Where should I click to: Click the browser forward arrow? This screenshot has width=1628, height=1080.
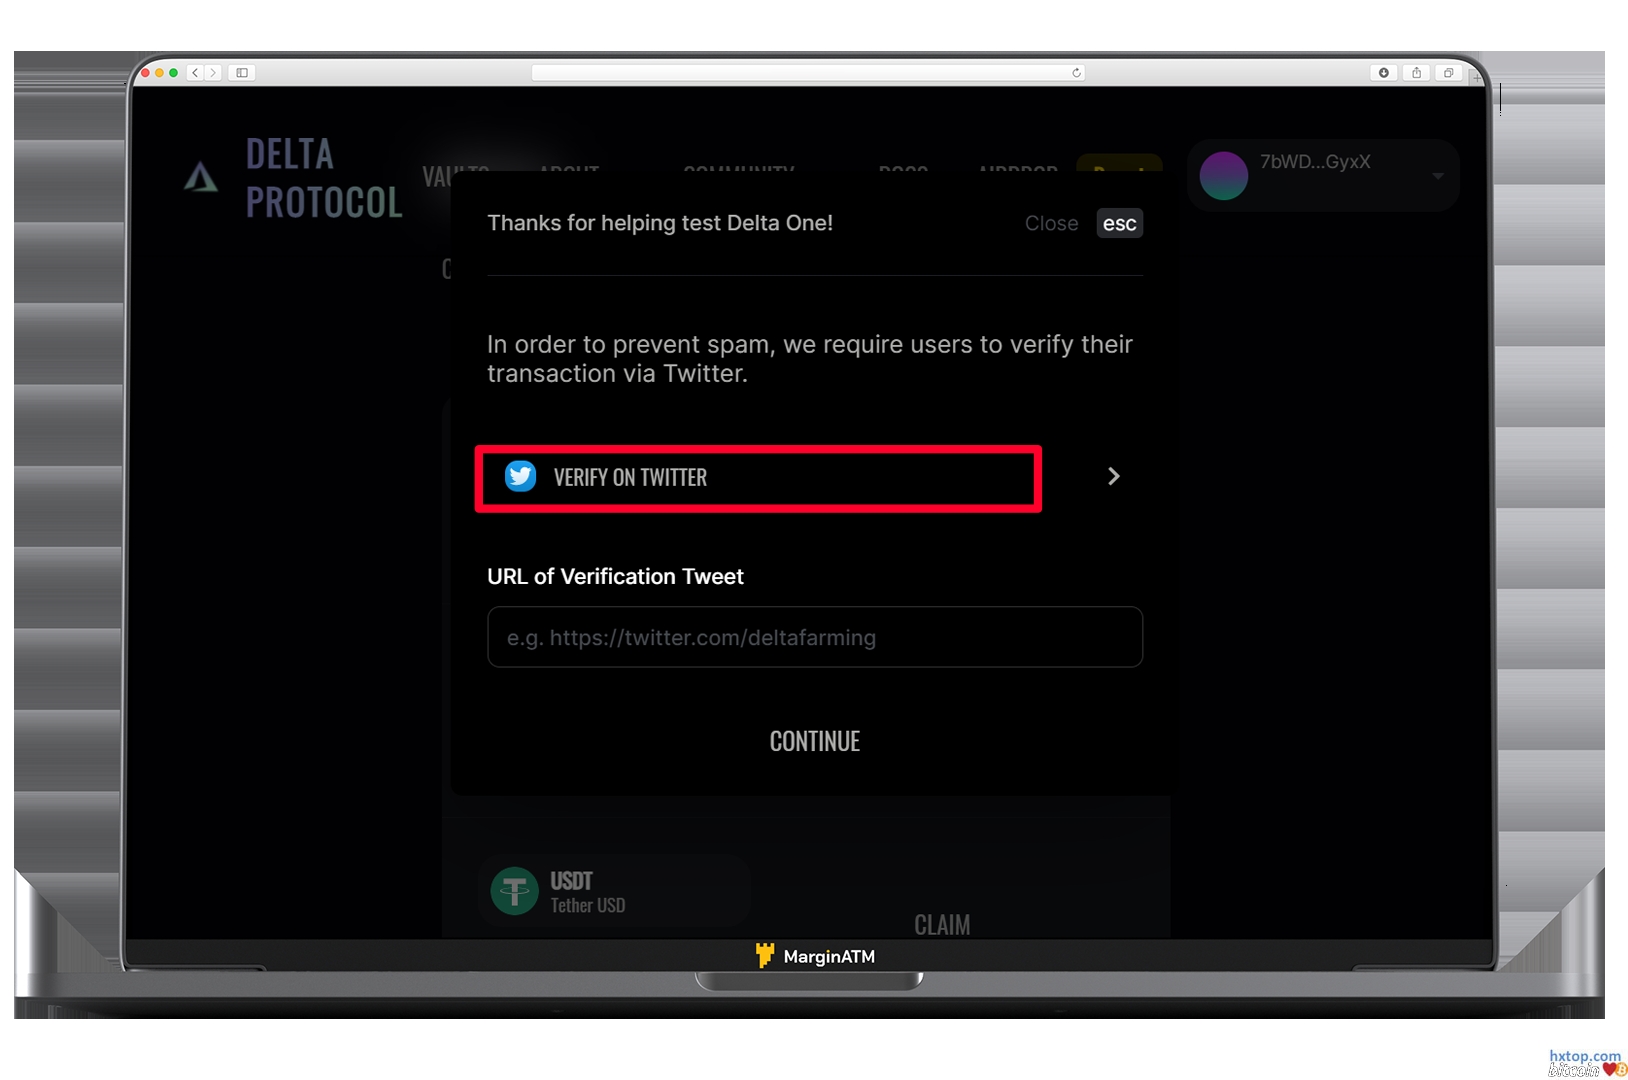click(212, 73)
